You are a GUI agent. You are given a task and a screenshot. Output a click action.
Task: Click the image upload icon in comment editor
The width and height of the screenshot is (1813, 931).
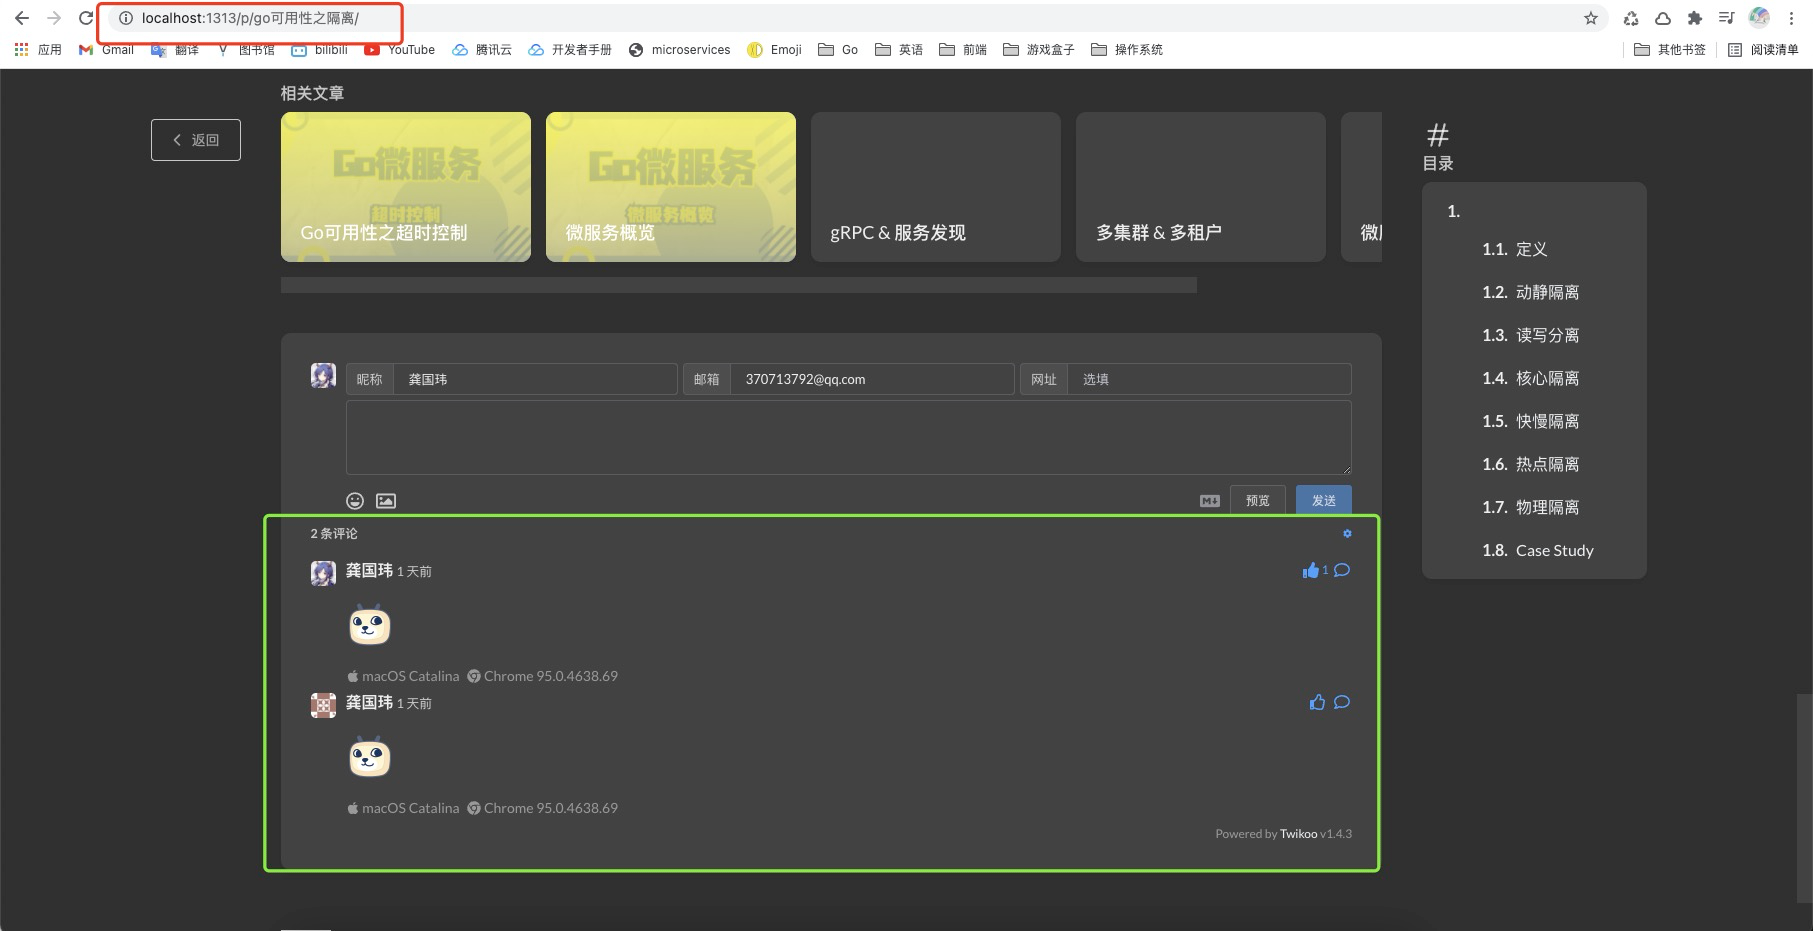pos(386,500)
